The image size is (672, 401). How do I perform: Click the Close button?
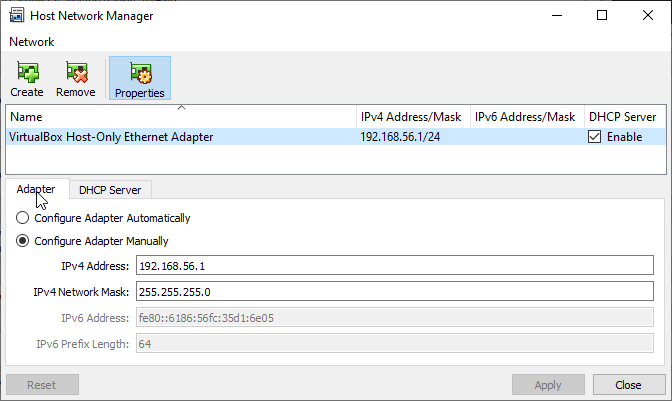pos(629,385)
